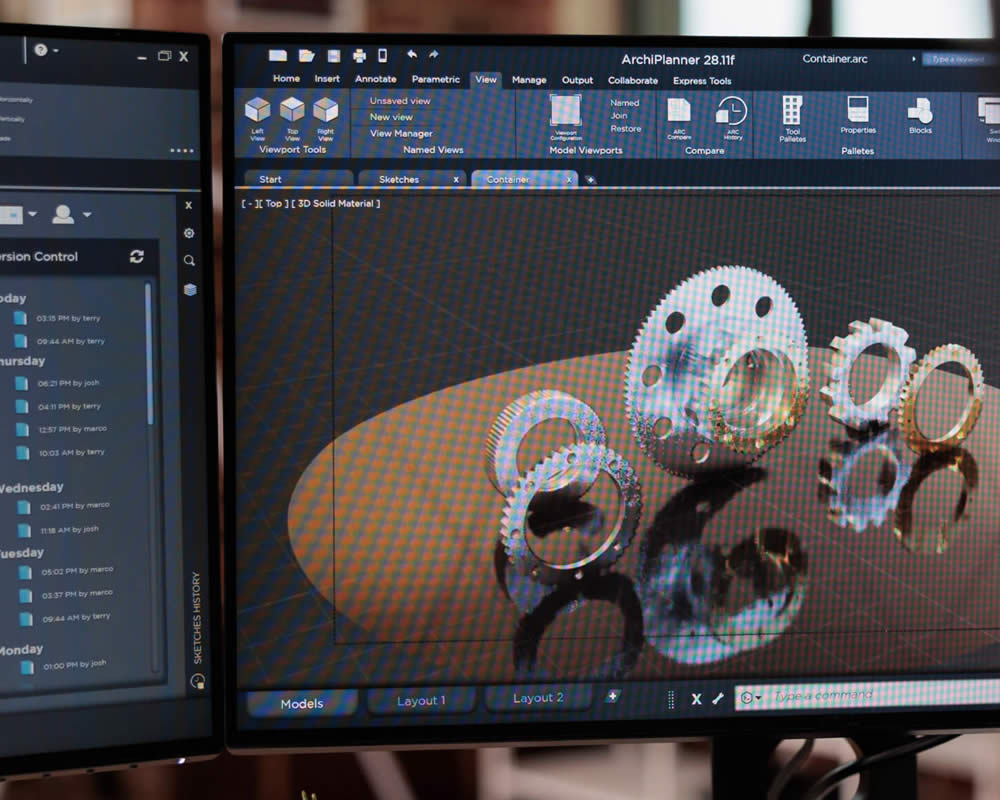Launch ARC Compare tool

tap(679, 118)
